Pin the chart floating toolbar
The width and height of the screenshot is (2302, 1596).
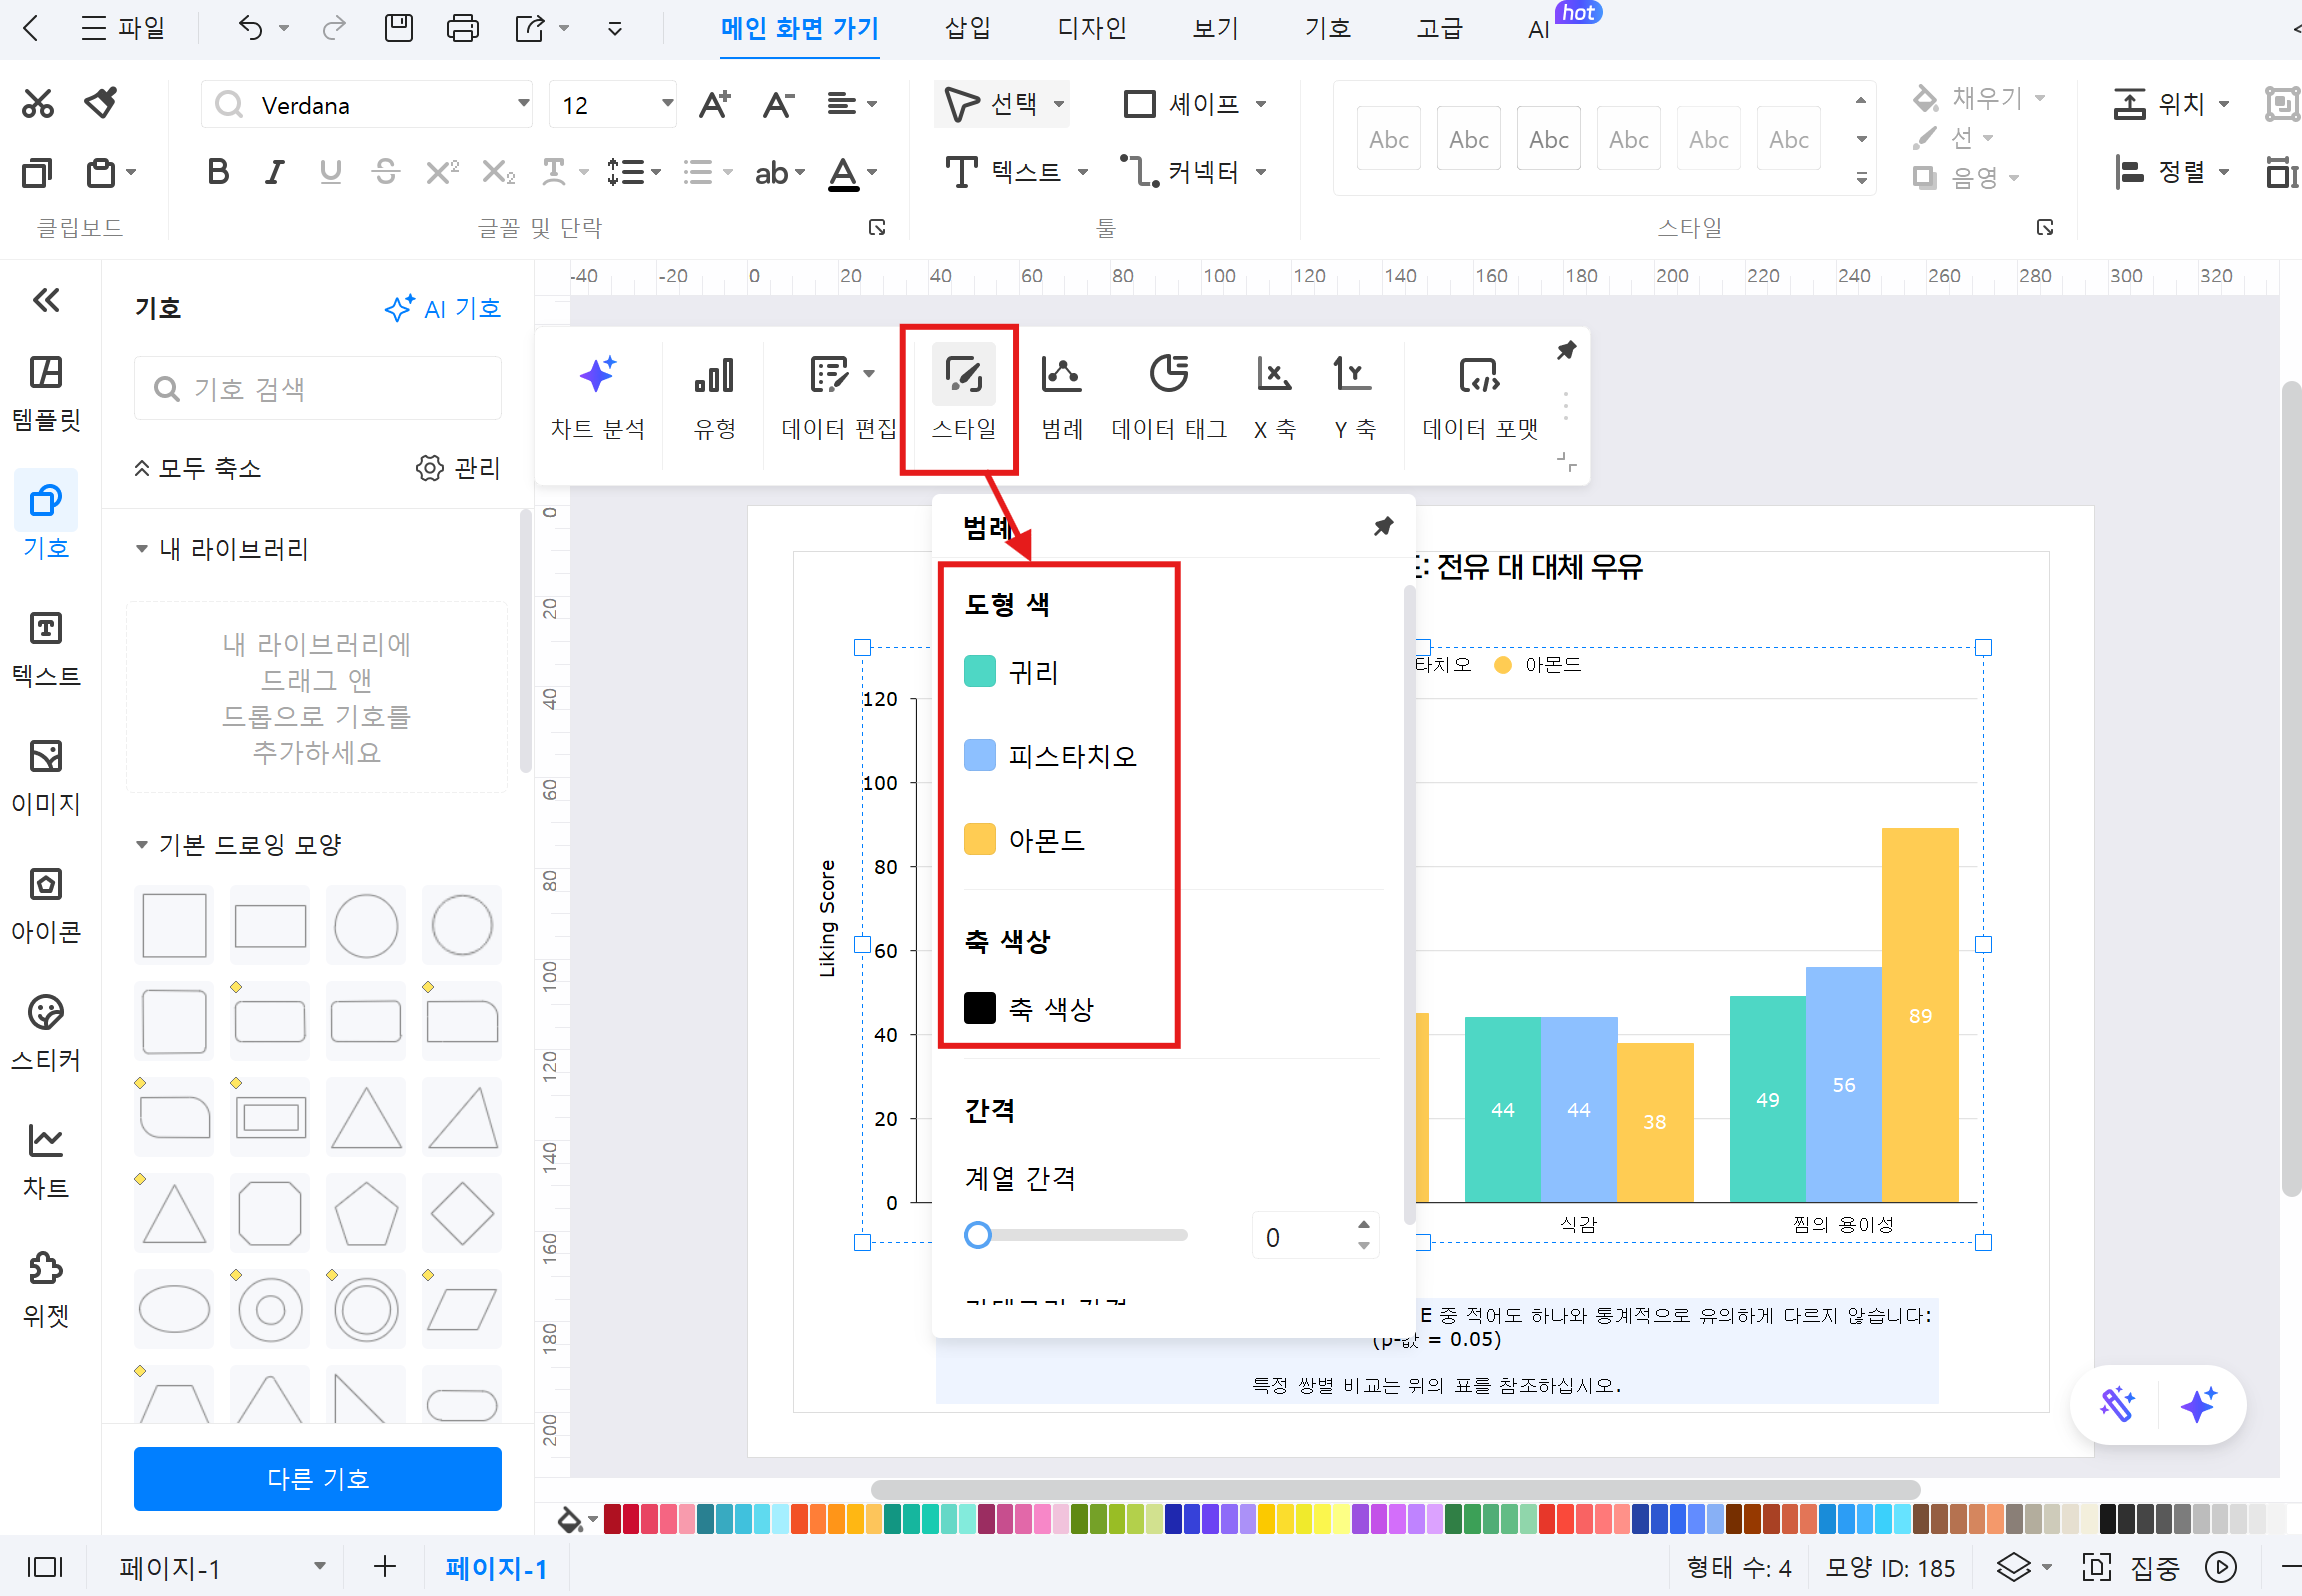click(1566, 350)
